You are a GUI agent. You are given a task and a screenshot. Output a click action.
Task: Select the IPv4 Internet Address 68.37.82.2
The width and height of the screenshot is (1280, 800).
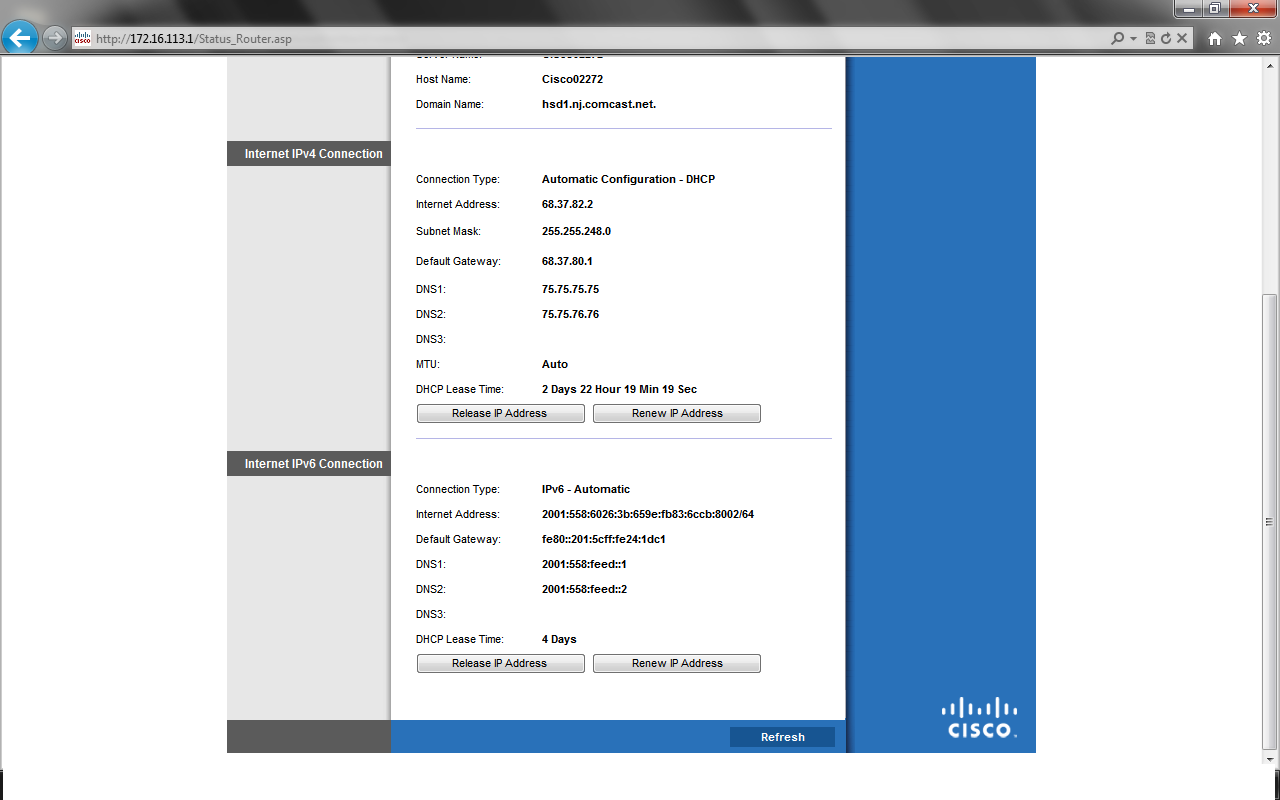[567, 204]
